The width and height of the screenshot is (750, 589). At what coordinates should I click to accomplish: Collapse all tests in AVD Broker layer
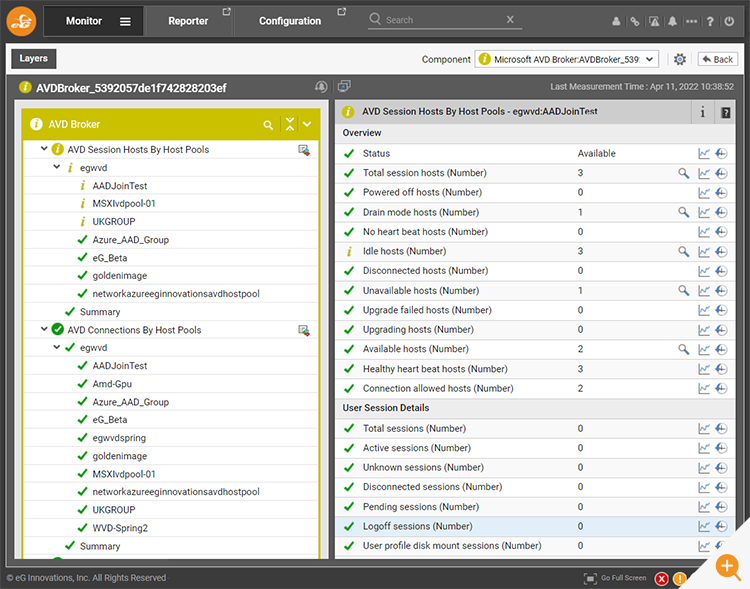point(290,124)
